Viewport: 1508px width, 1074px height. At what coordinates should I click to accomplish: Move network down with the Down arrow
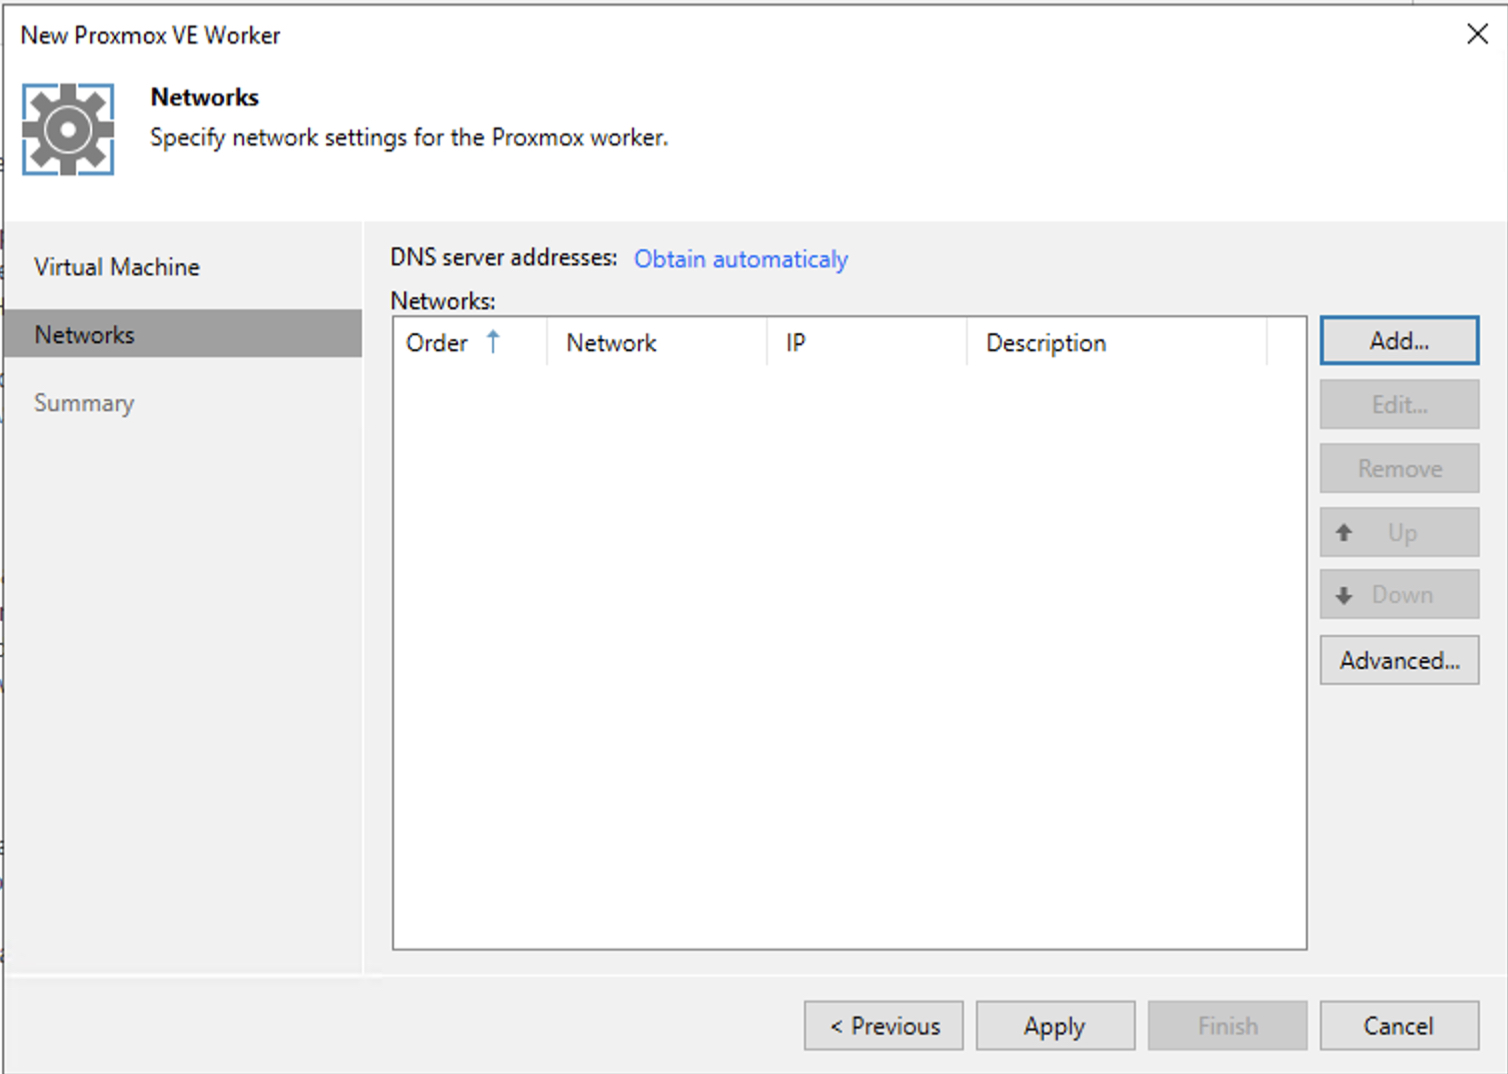[1398, 595]
